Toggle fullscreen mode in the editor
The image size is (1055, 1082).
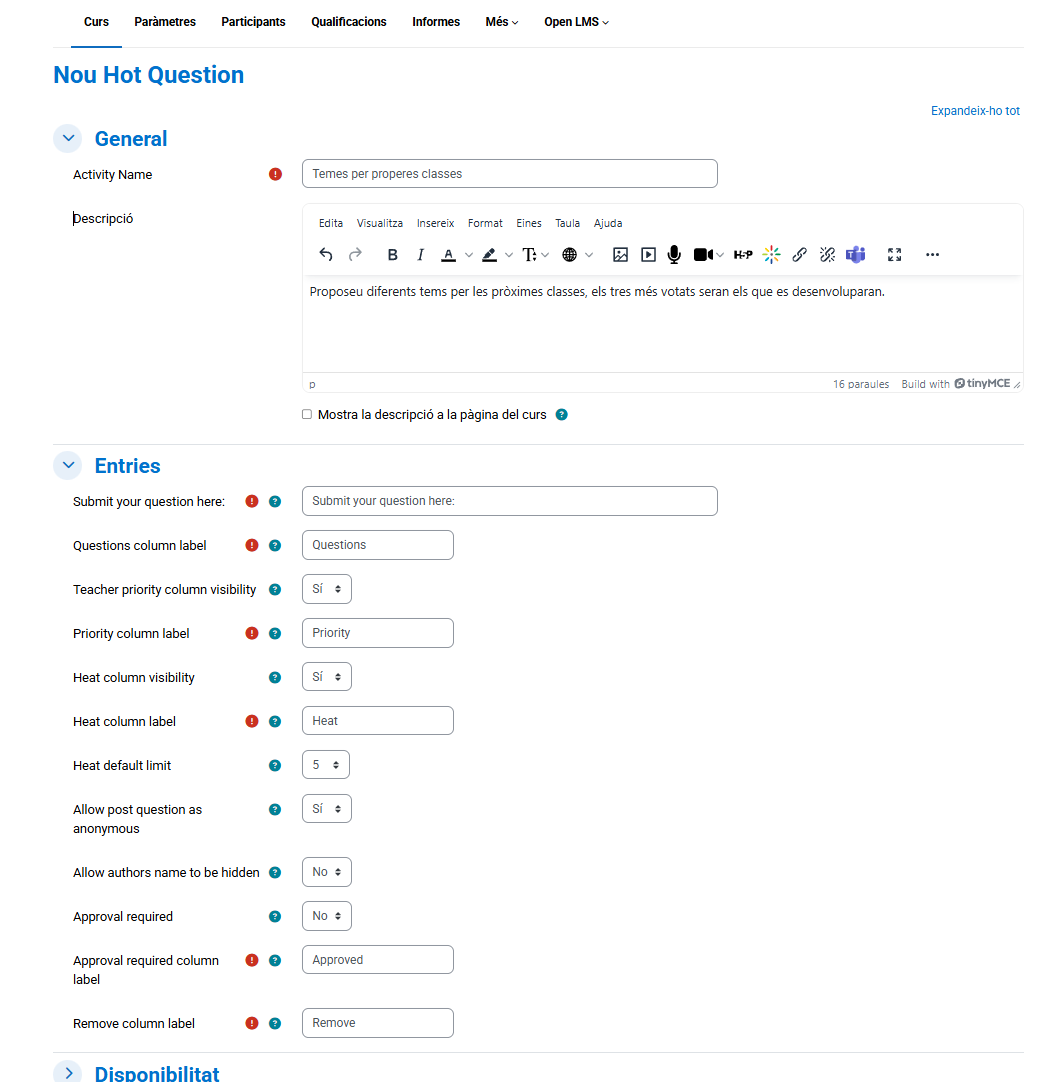pos(895,255)
